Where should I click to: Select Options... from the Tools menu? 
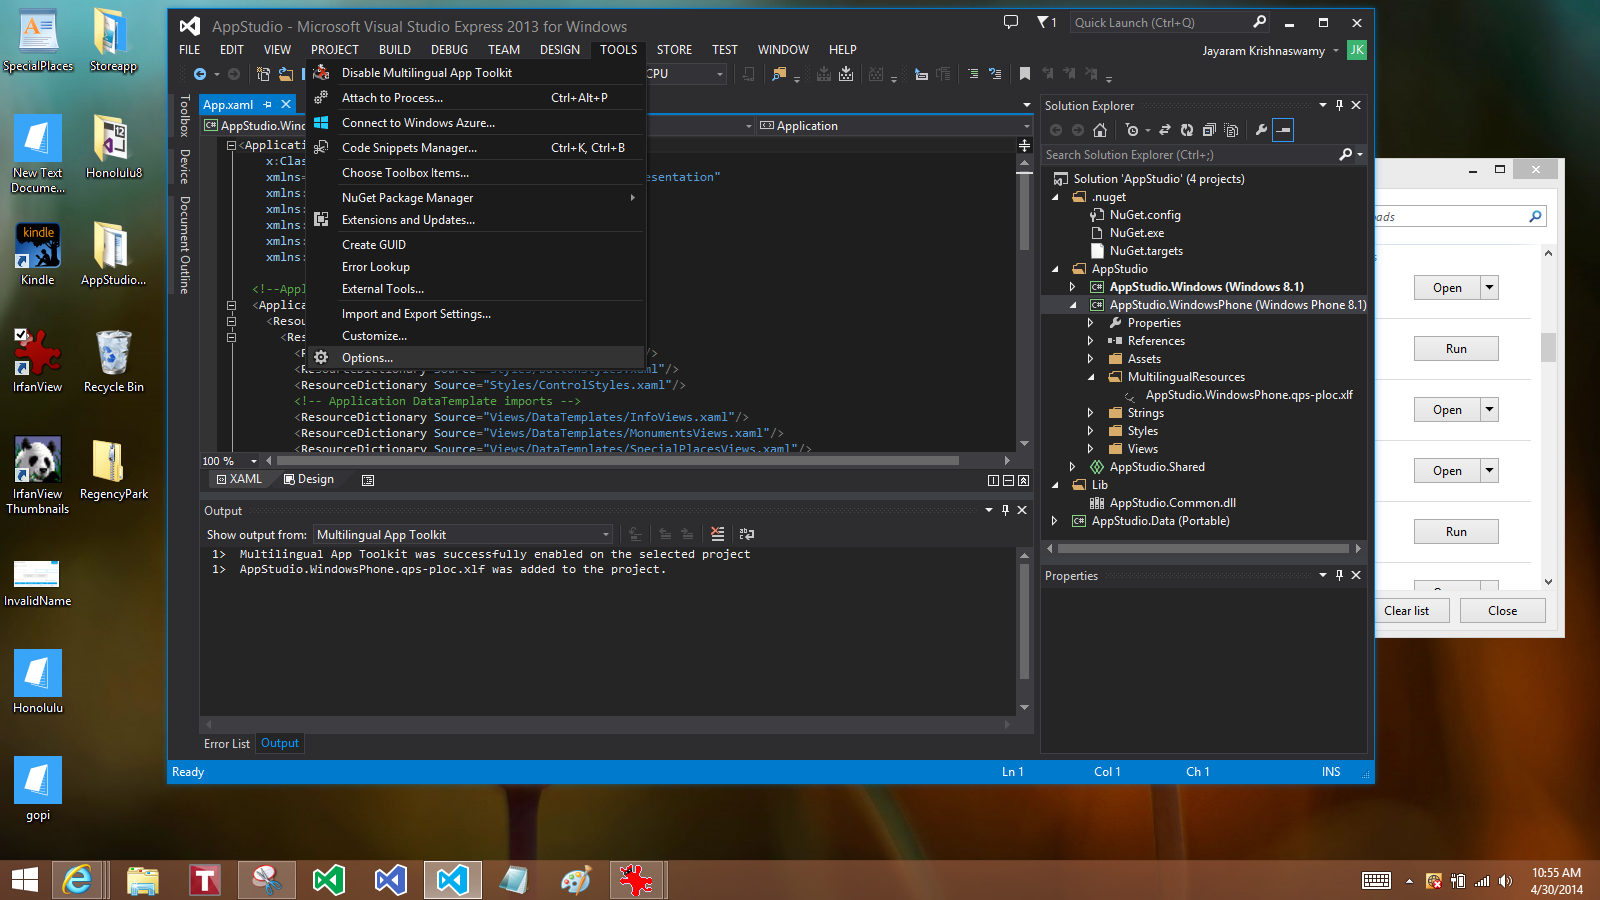pyautogui.click(x=367, y=358)
